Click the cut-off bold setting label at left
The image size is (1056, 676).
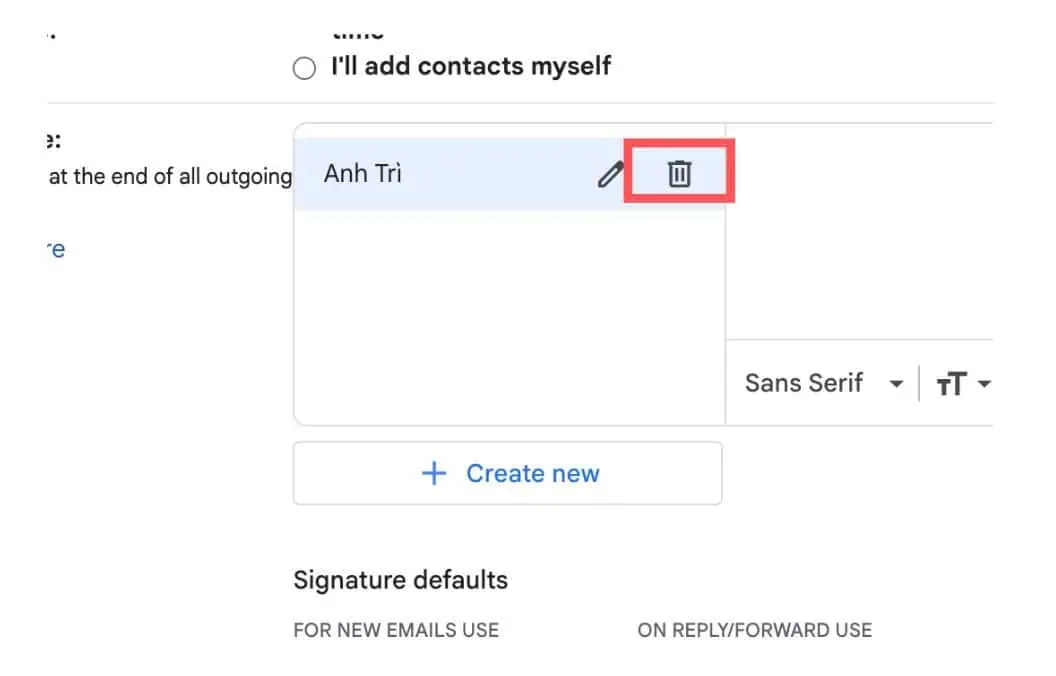(x=55, y=139)
